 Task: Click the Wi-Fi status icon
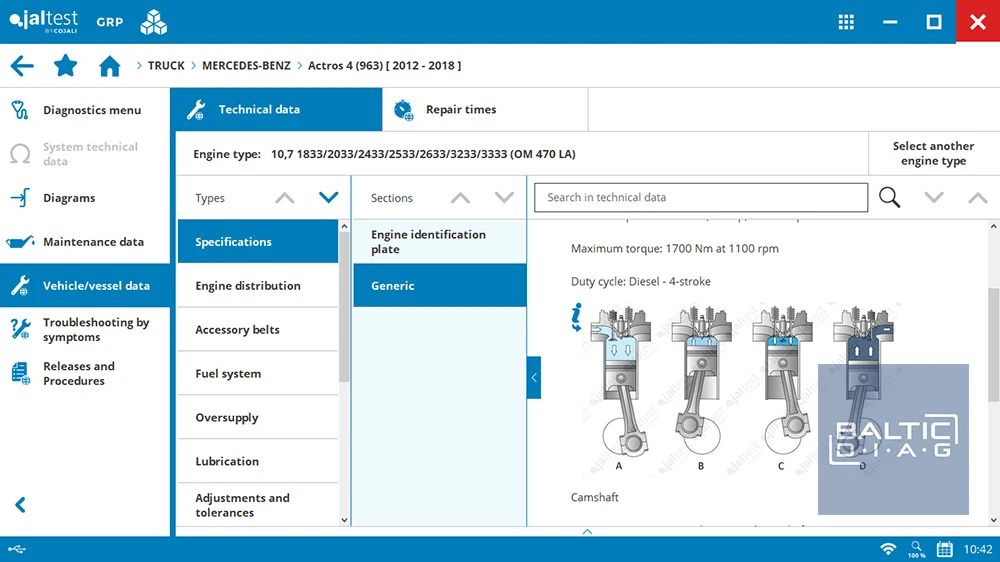click(888, 549)
